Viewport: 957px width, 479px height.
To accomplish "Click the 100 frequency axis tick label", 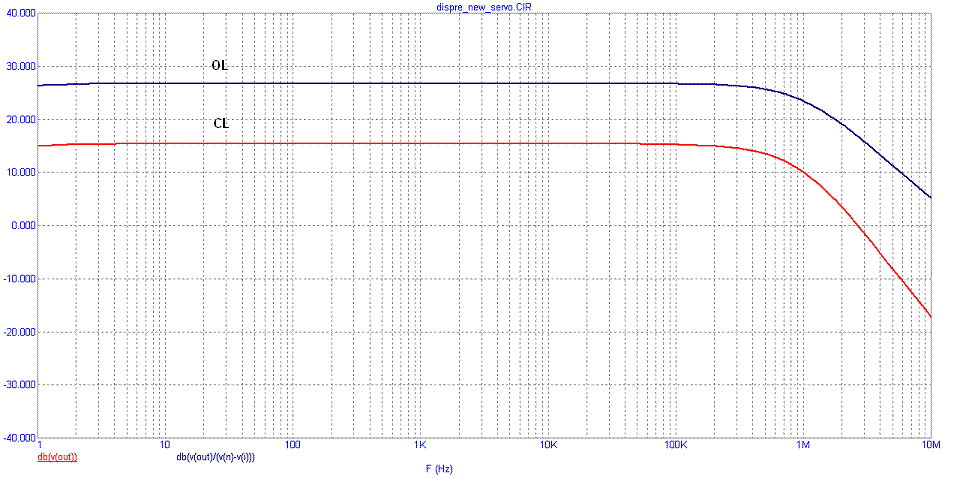I will coord(292,445).
